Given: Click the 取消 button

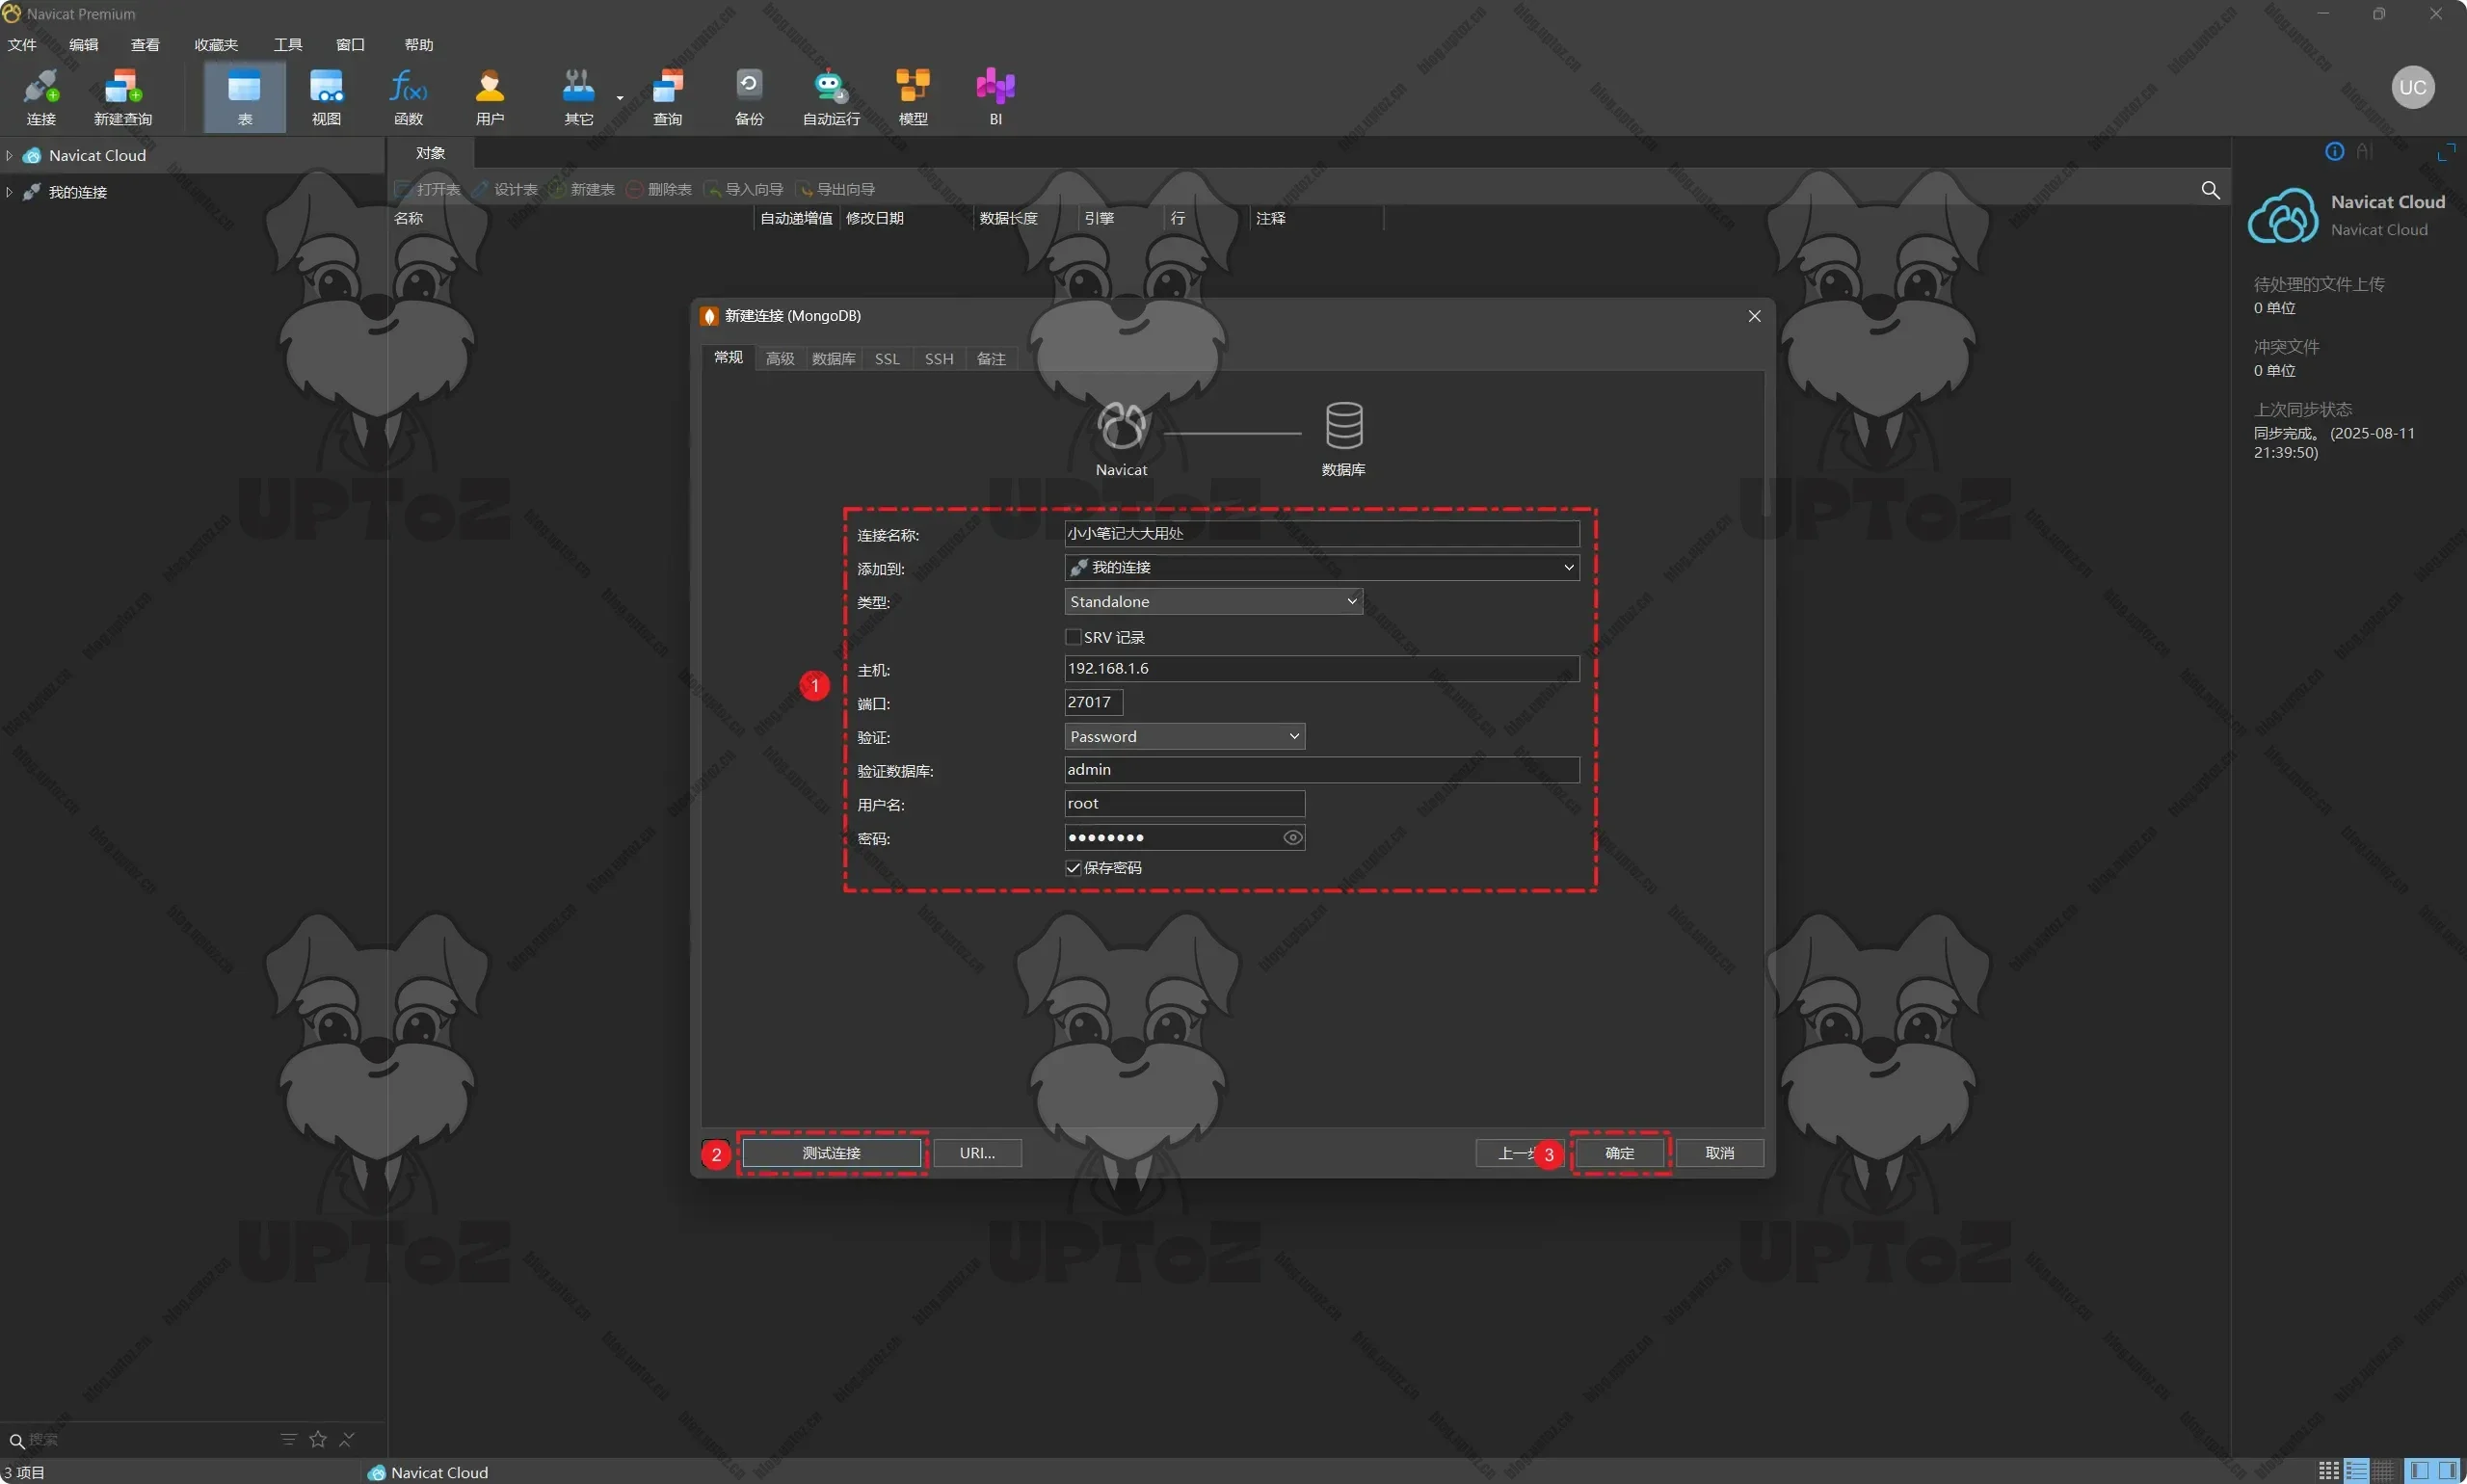Looking at the screenshot, I should pos(1719,1153).
